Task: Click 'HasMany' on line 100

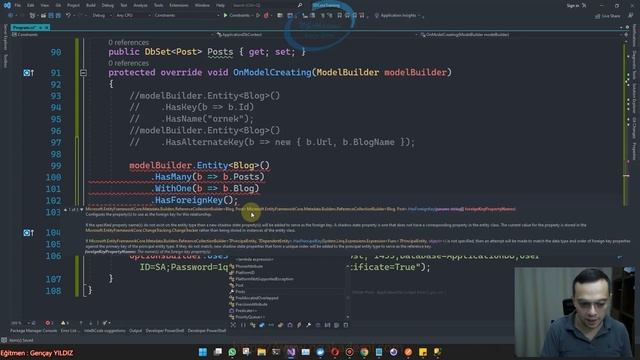Action: pos(173,177)
